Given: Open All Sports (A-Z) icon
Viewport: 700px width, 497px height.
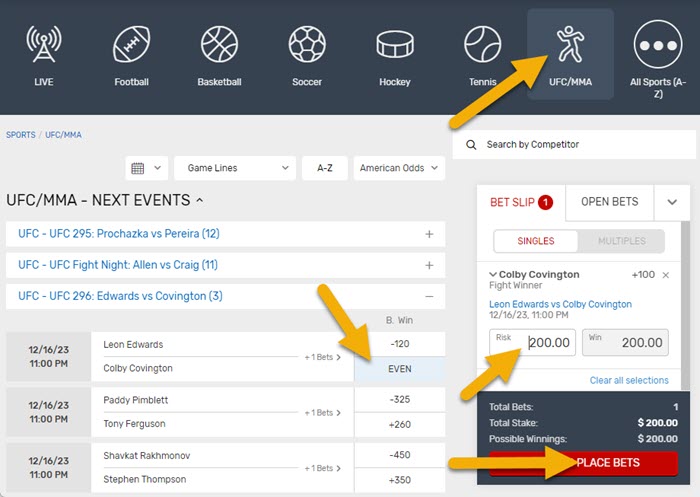Looking at the screenshot, I should [x=657, y=45].
